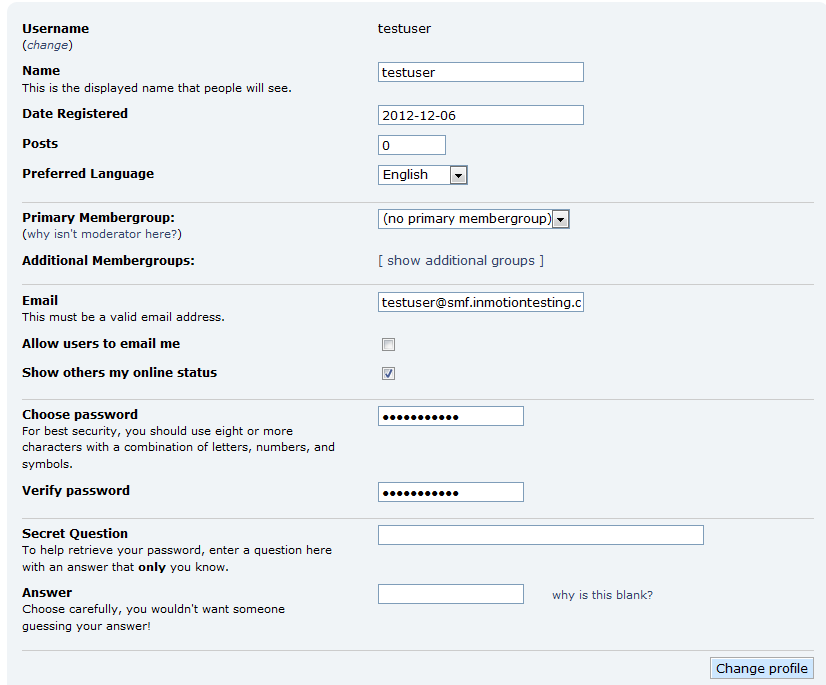
Task: Click the Posts count field
Action: click(411, 146)
